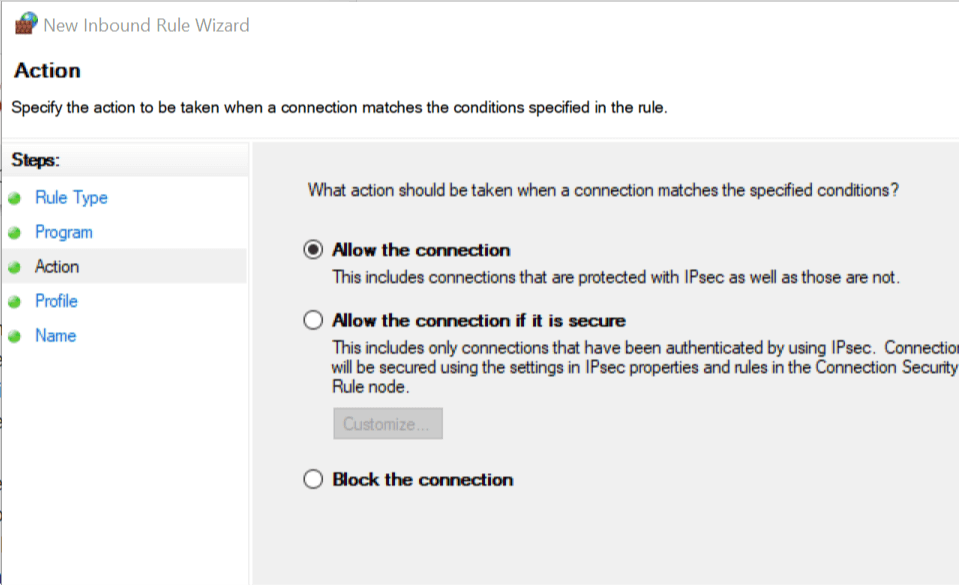Viewport: 959px width, 585px height.
Task: Click the green bullet beside Action step
Action: 15,267
